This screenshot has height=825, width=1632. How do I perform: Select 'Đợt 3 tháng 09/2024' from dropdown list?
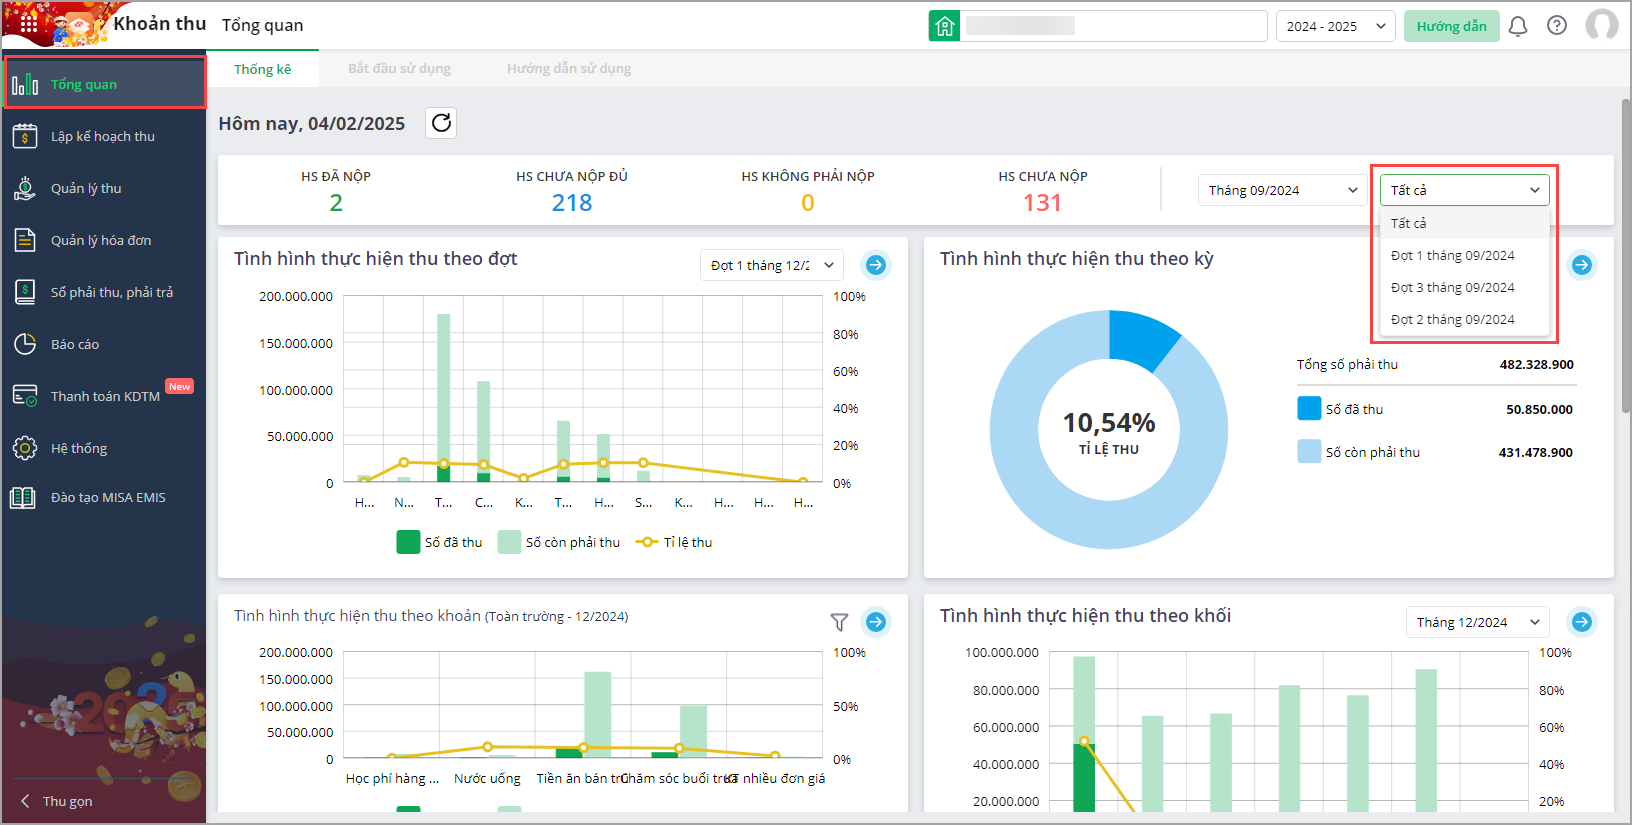coord(1452,287)
